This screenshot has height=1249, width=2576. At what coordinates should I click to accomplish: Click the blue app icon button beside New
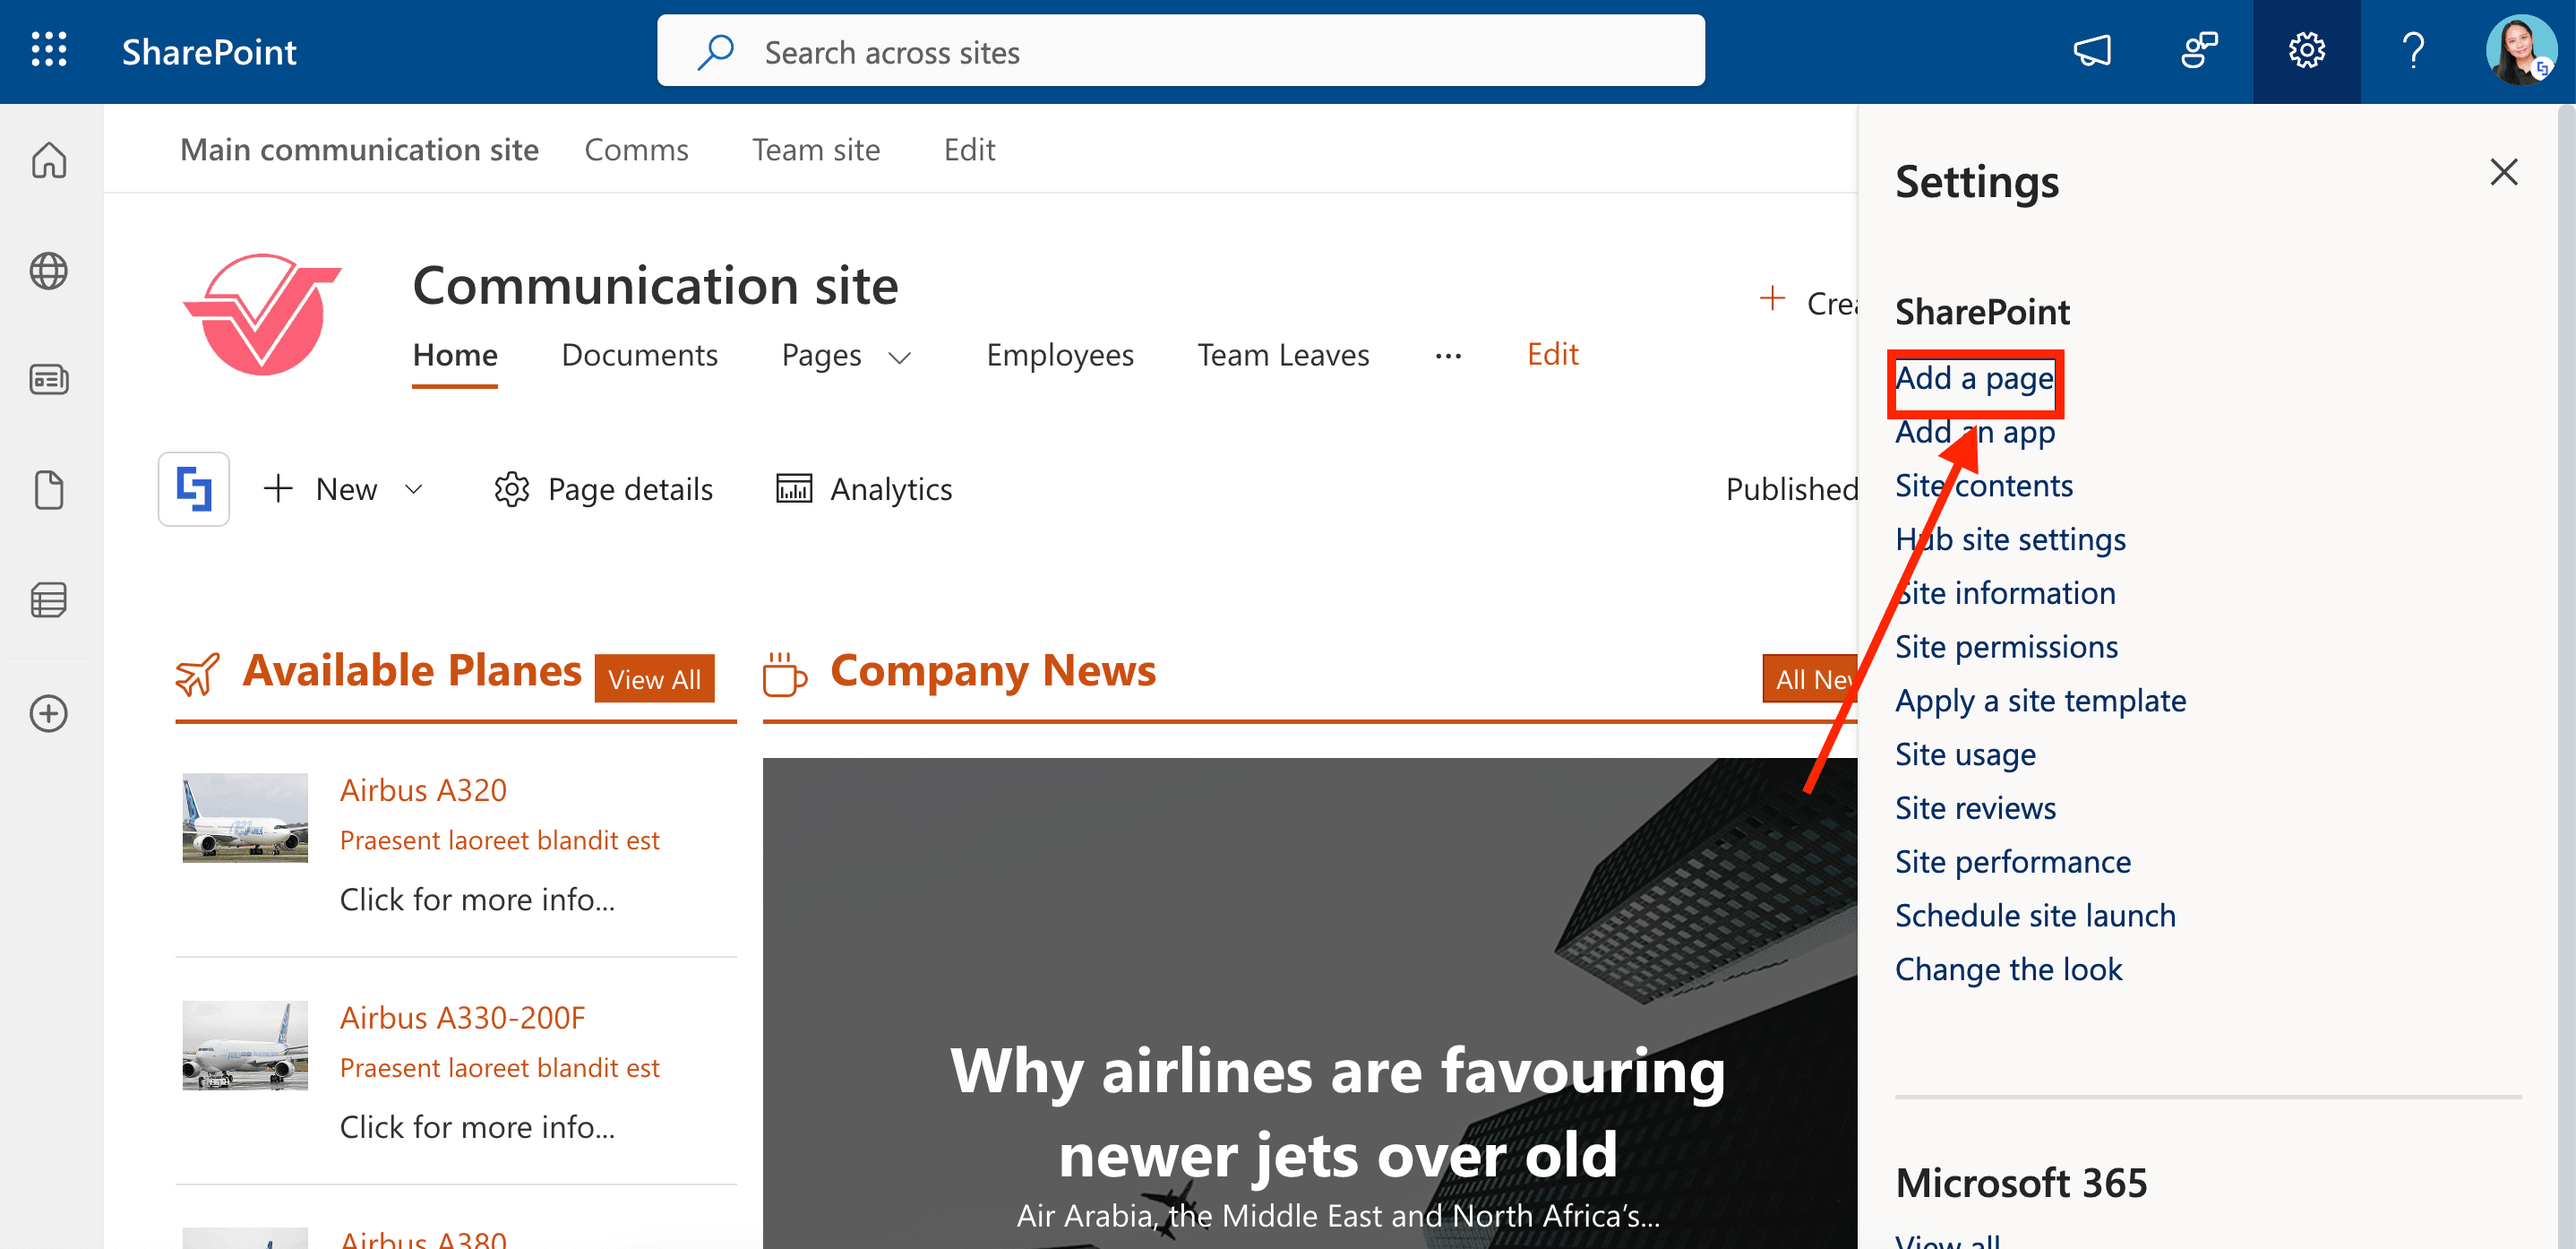pos(194,489)
